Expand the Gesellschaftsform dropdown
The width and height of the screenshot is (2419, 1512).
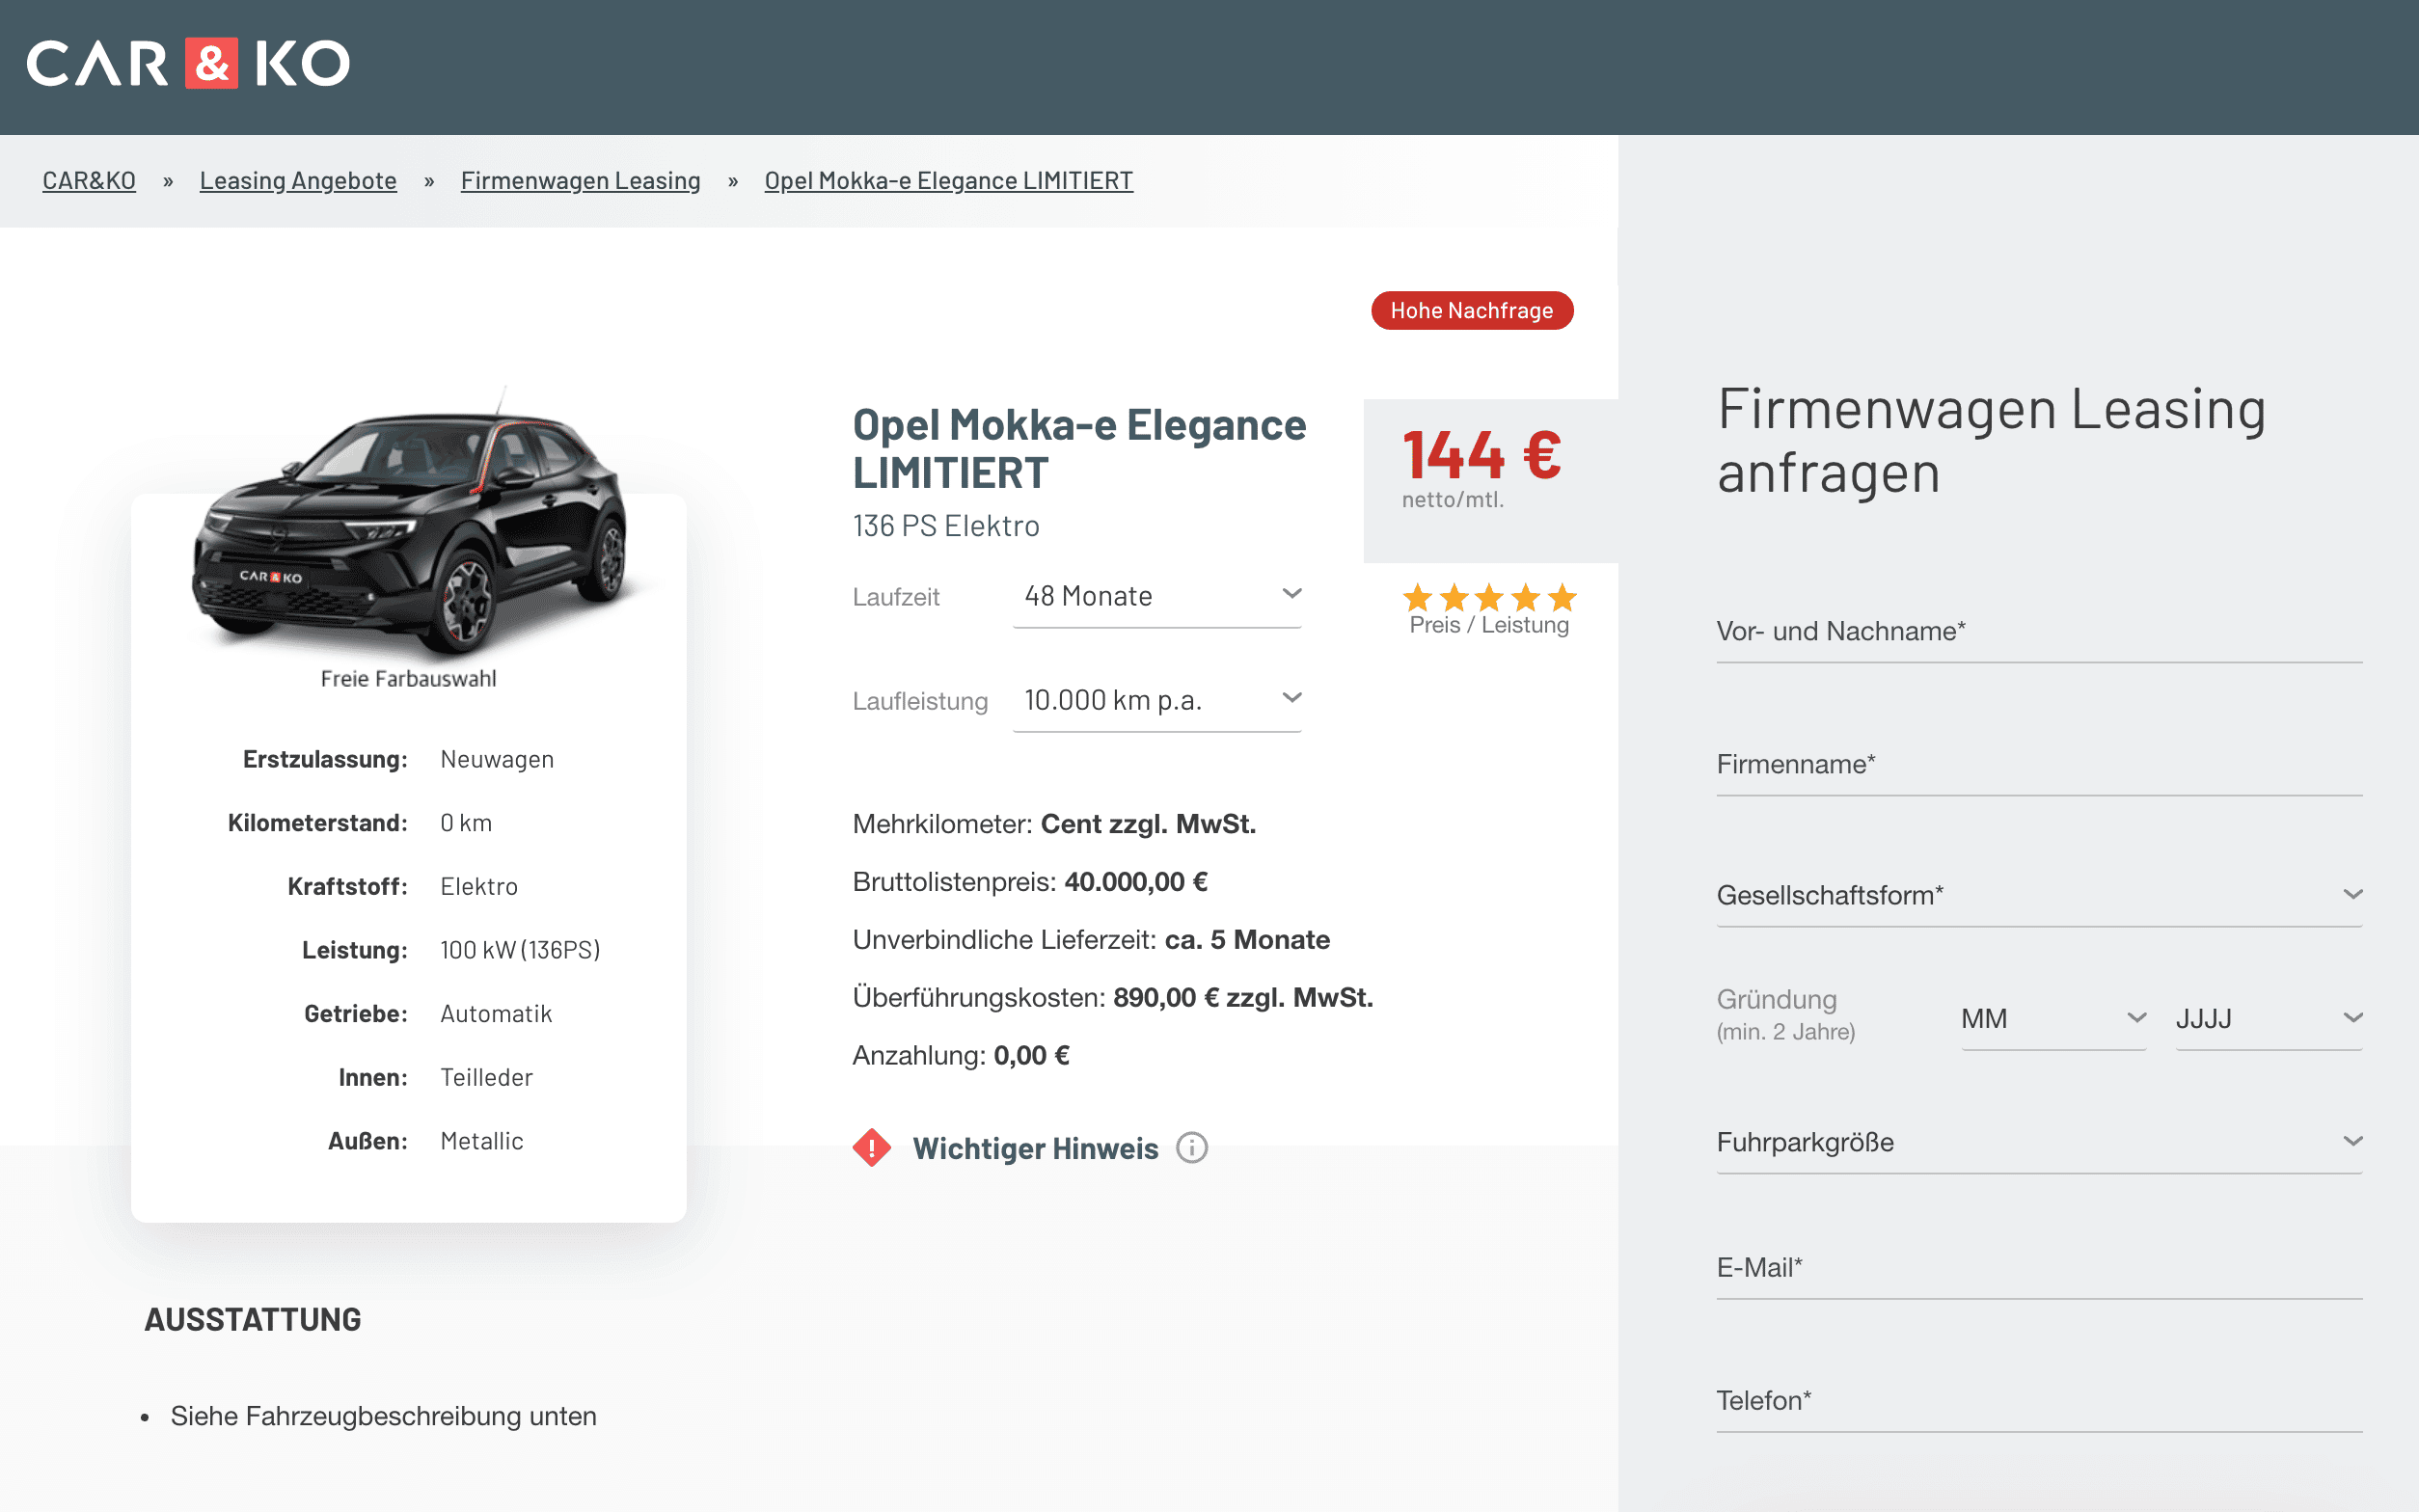2039,895
